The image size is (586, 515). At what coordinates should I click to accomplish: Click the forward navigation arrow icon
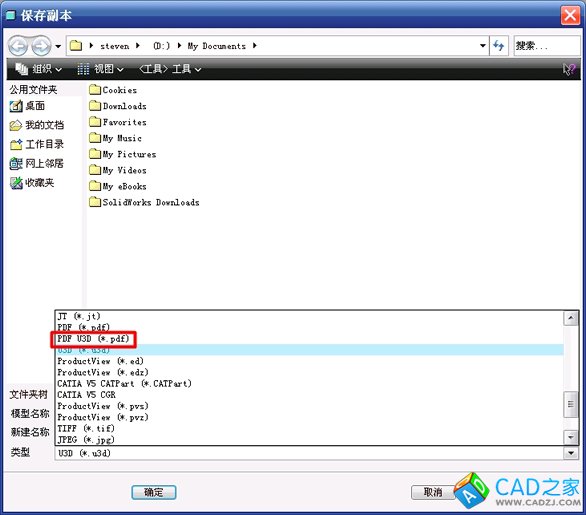click(41, 46)
